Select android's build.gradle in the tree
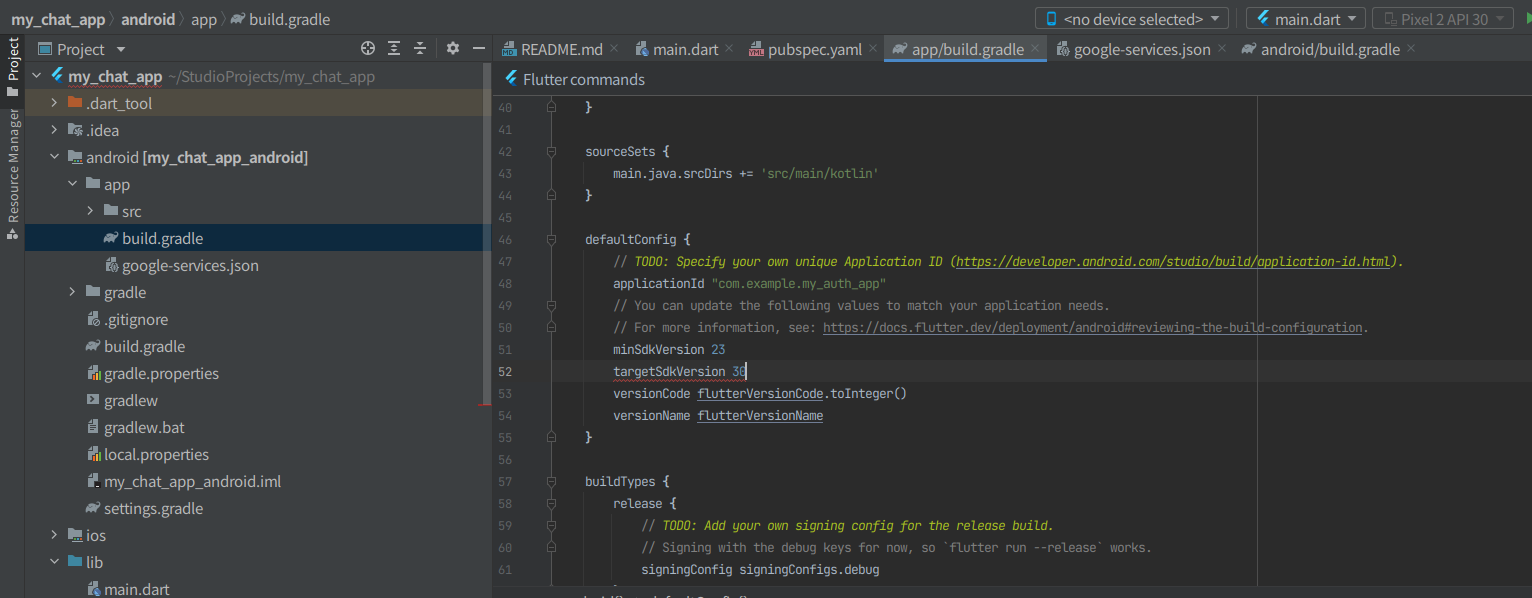The height and width of the screenshot is (598, 1532). [x=144, y=347]
